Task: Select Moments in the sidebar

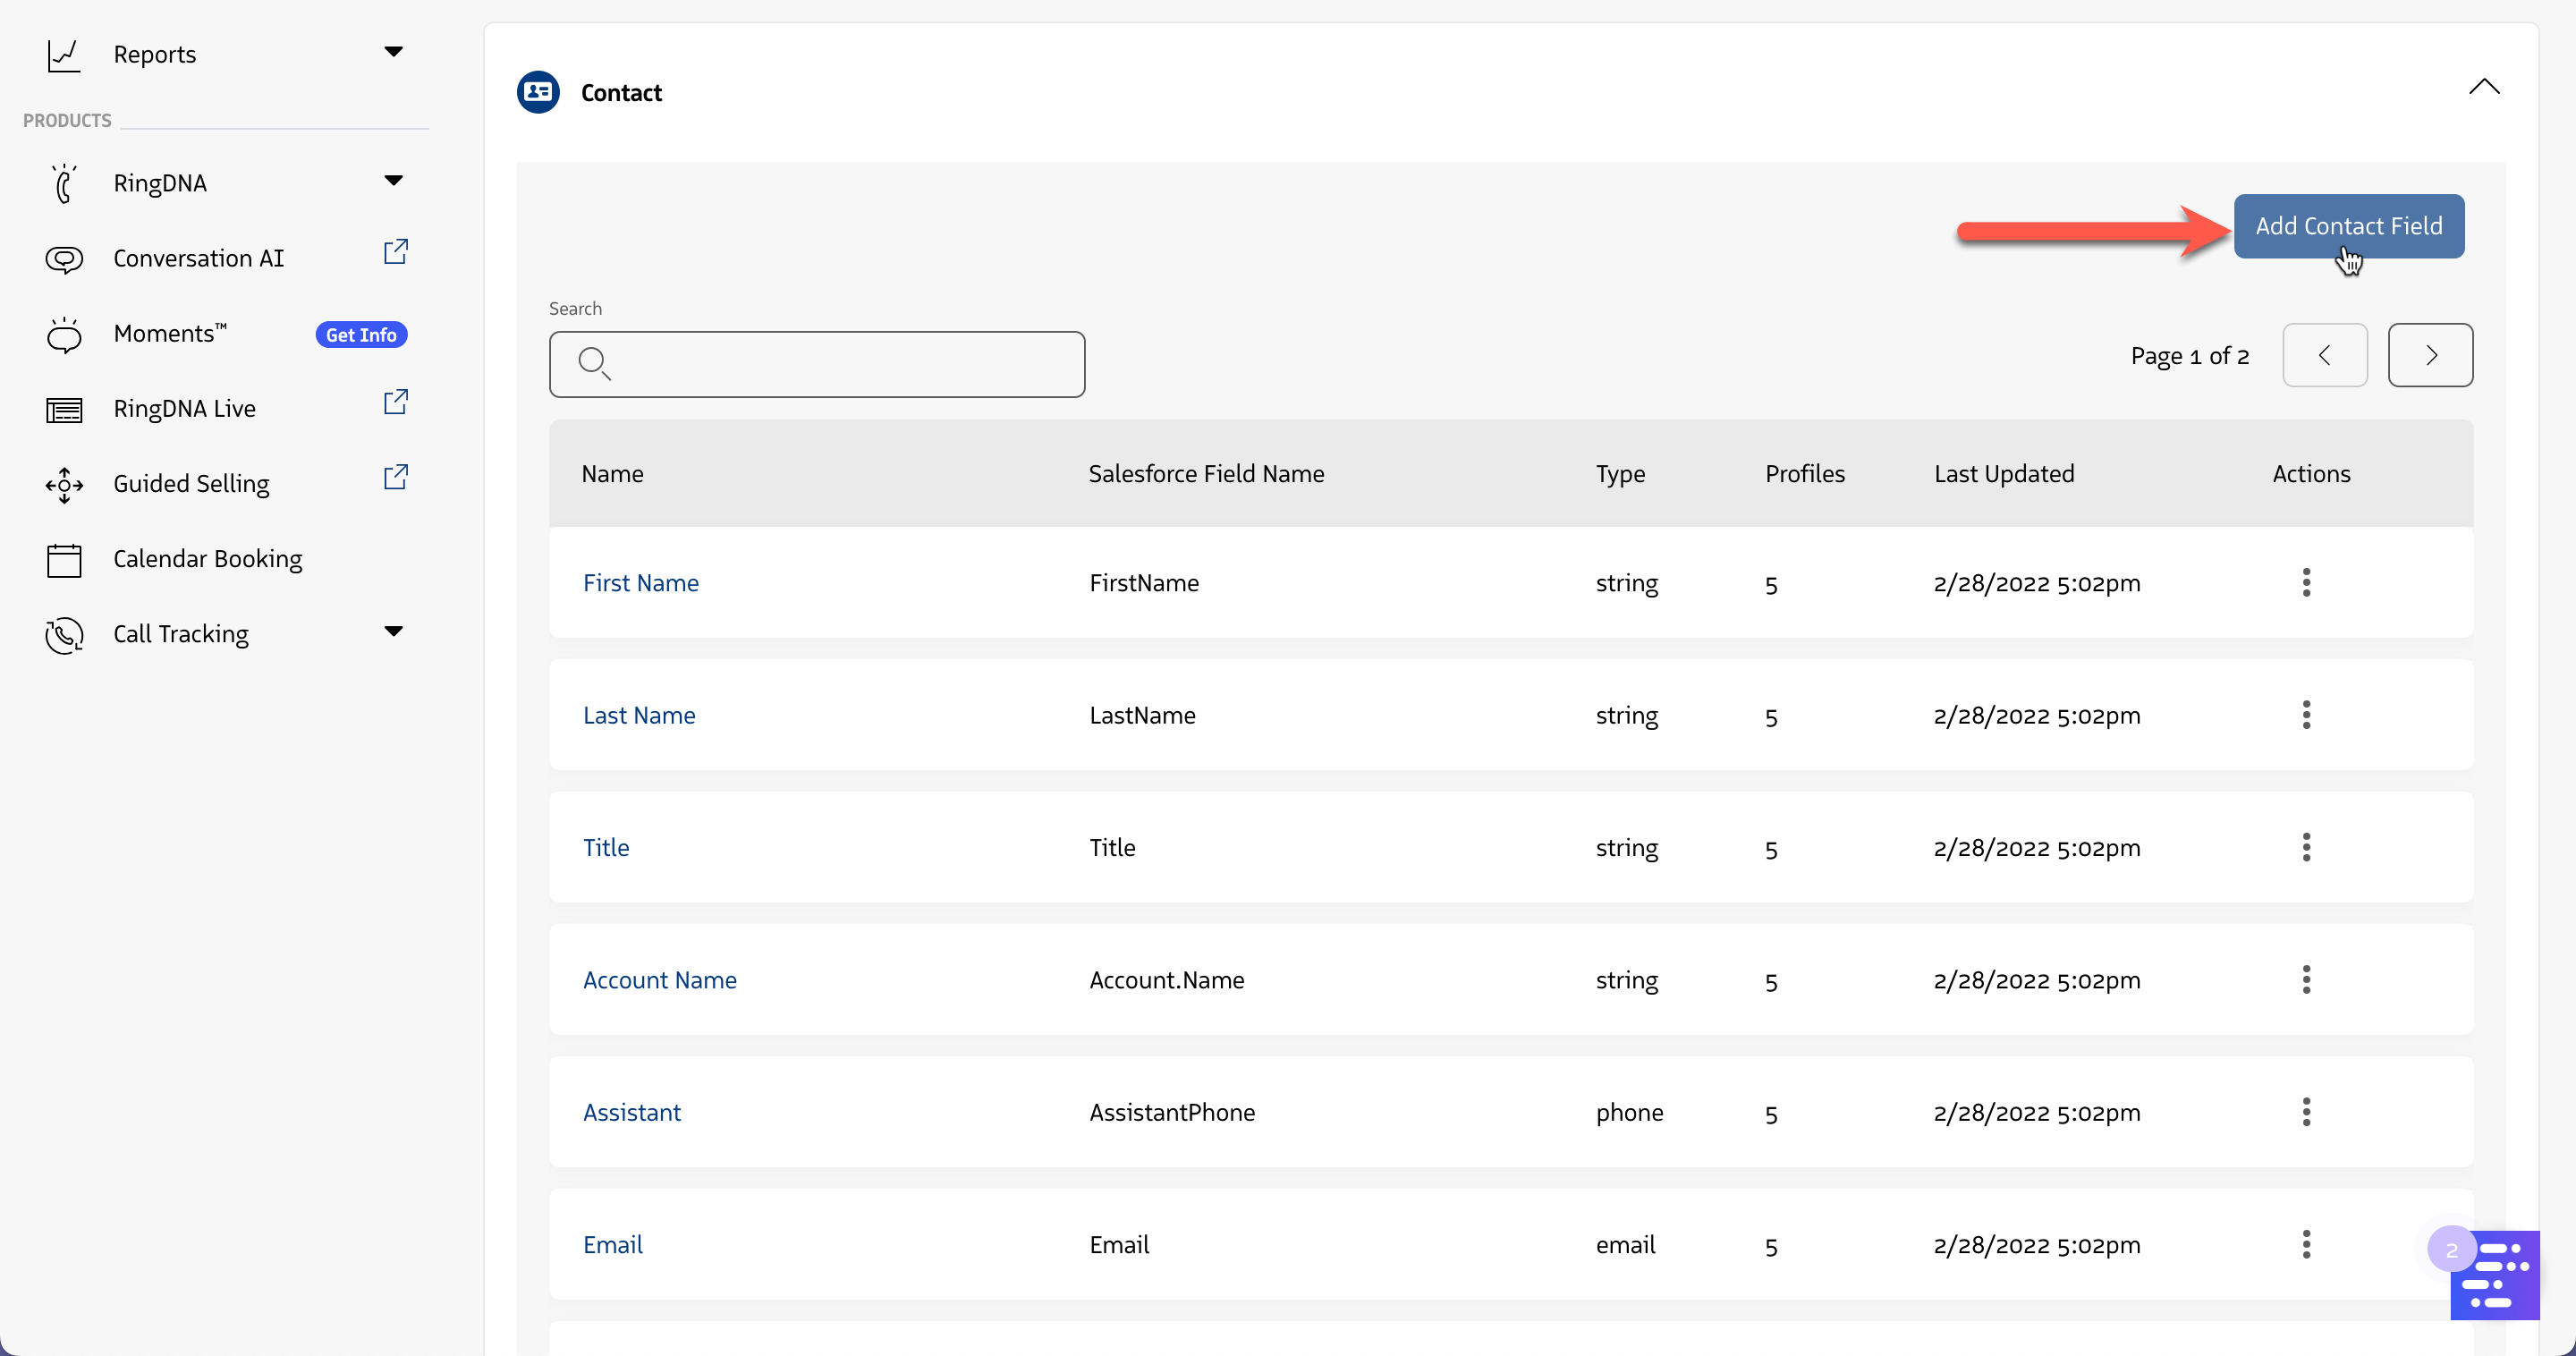Action: coord(170,334)
